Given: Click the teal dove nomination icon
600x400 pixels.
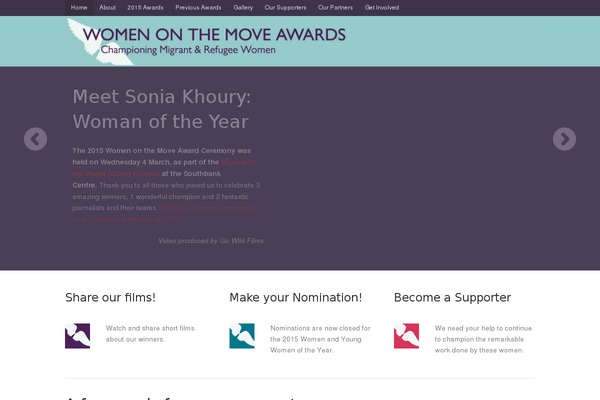Looking at the screenshot, I should [242, 336].
